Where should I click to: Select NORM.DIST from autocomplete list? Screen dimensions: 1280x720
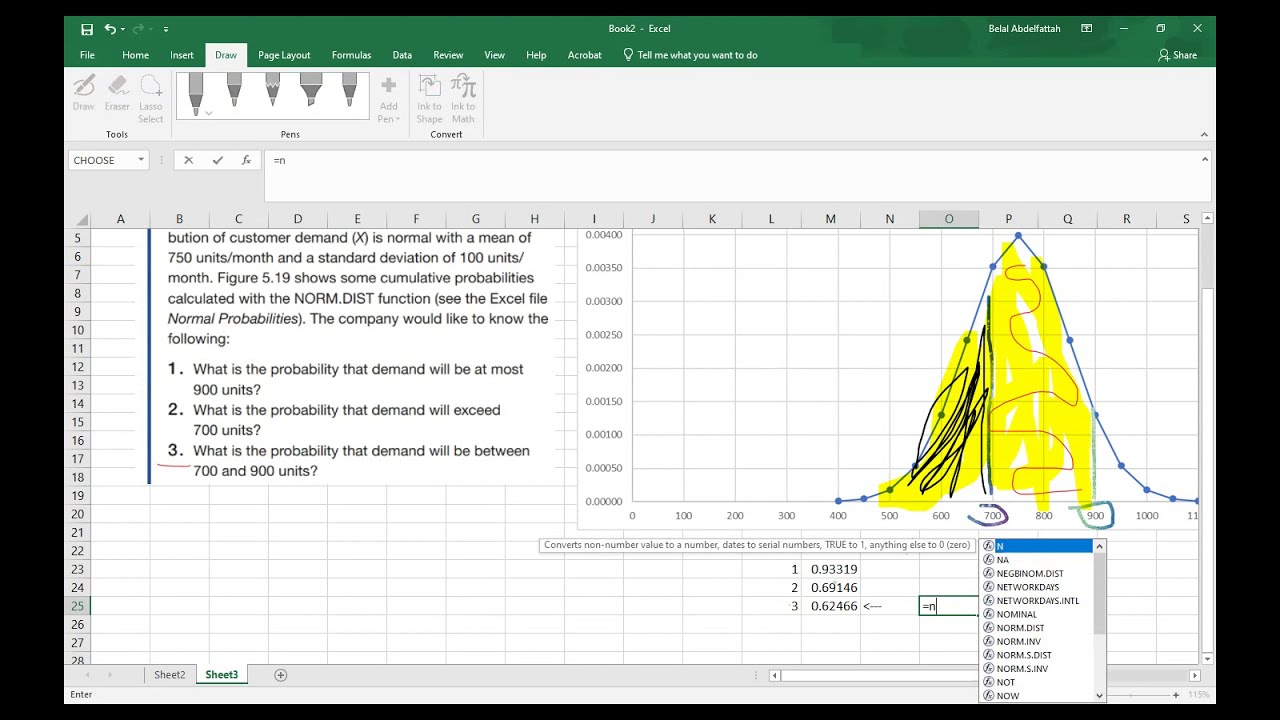click(1037, 628)
